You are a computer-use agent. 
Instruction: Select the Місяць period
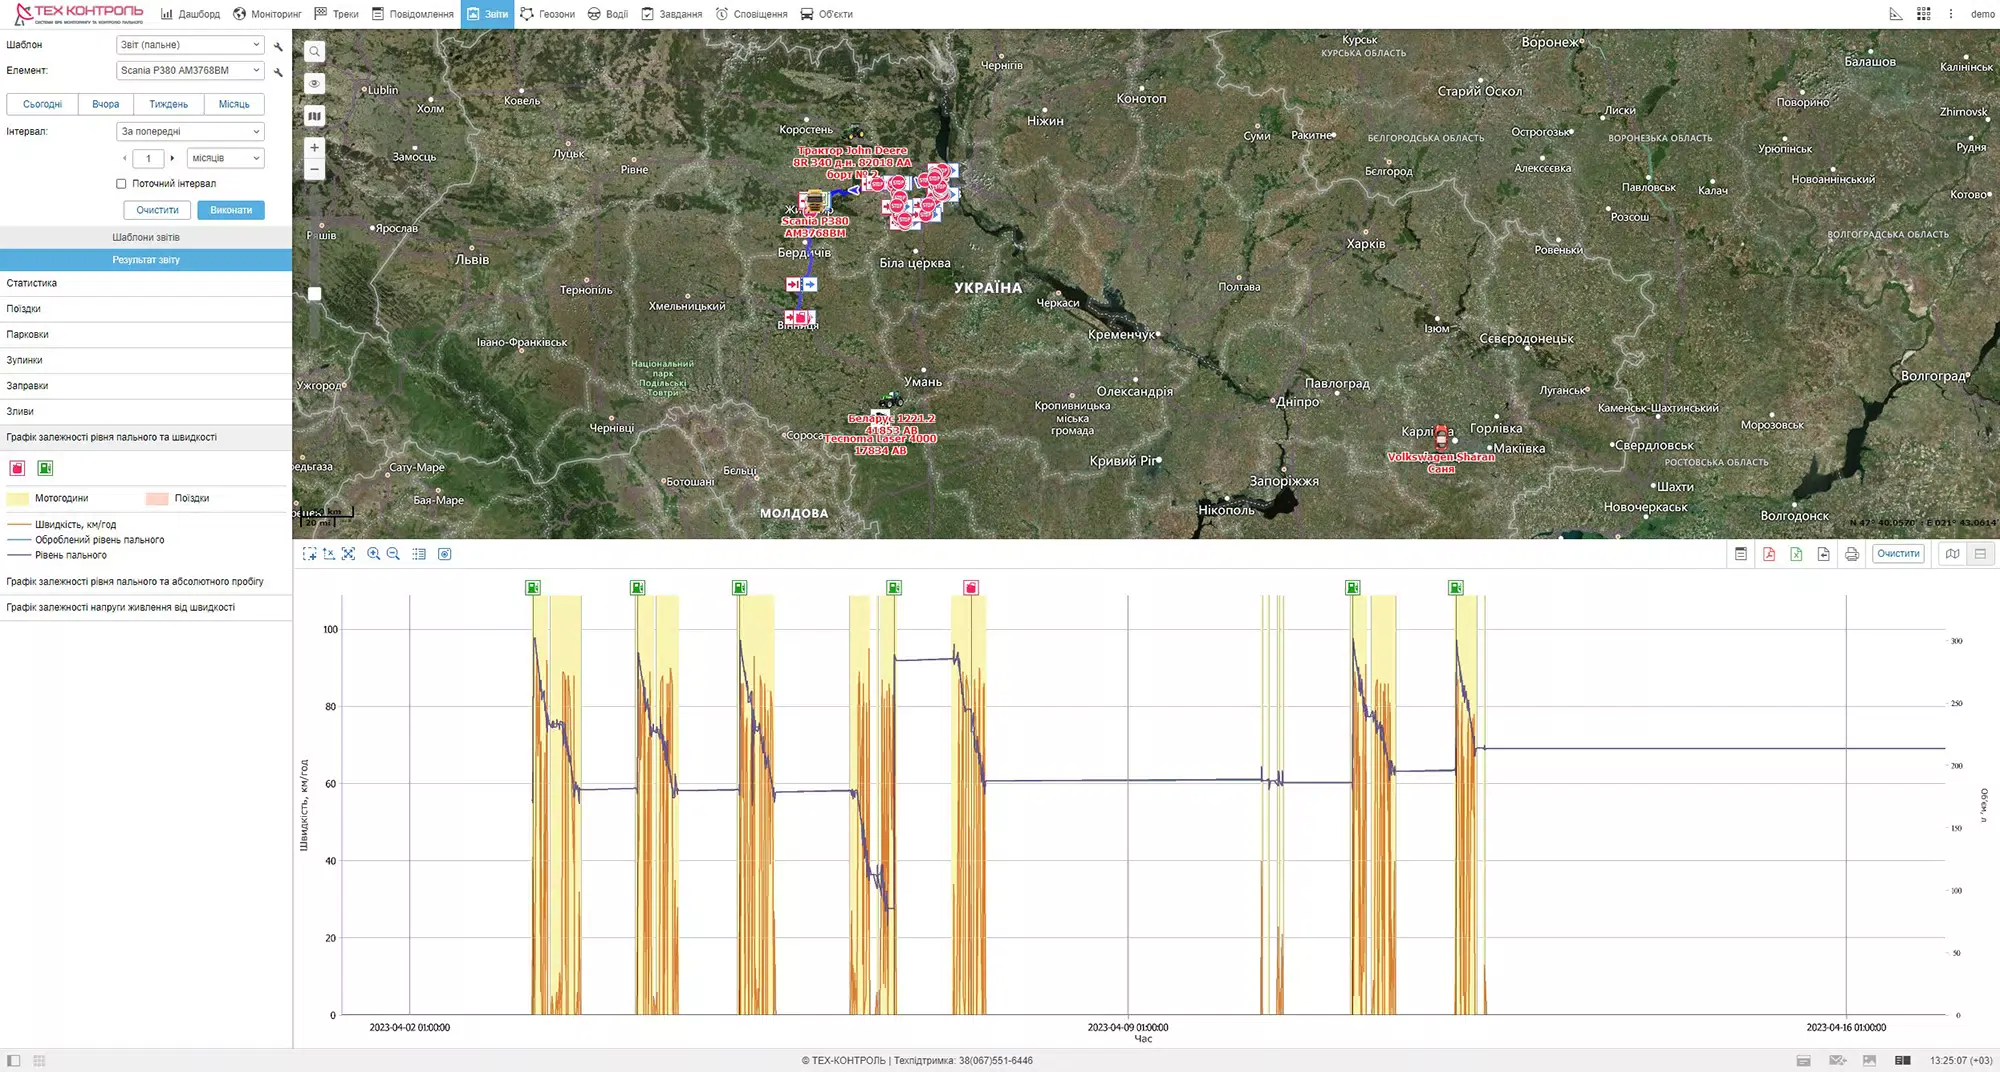(234, 104)
